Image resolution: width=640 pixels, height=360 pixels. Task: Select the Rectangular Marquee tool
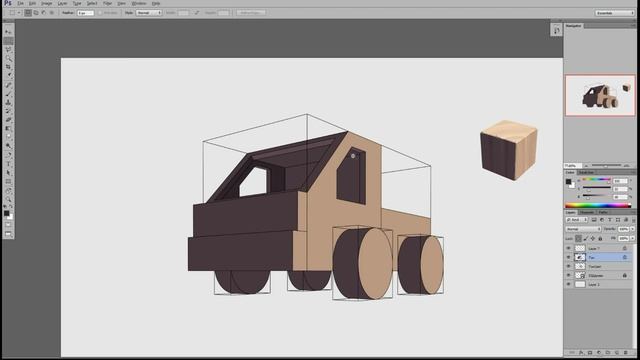[8, 41]
